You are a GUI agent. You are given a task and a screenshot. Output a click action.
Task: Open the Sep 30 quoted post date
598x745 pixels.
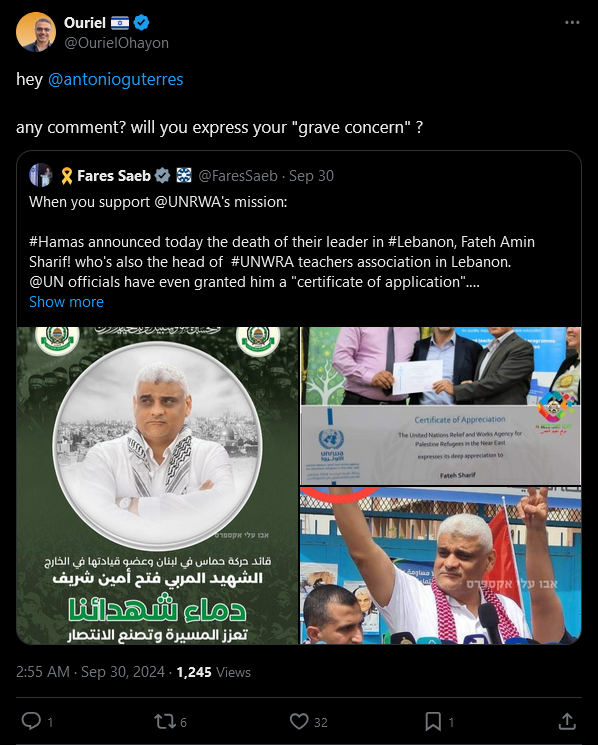pyautogui.click(x=311, y=176)
